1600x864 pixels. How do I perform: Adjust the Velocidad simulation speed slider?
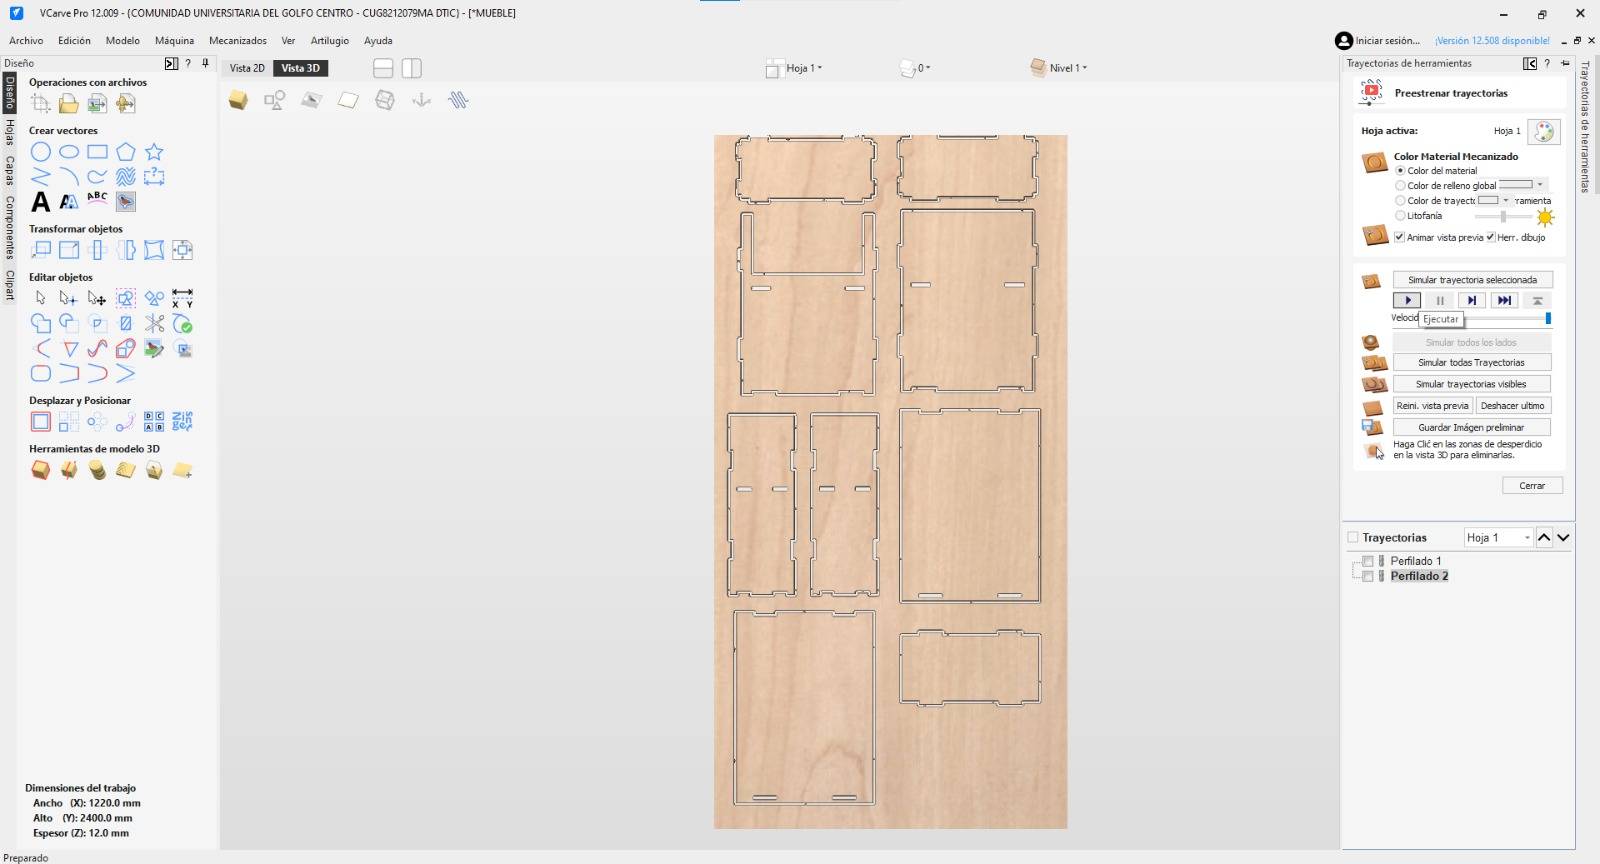coord(1548,318)
